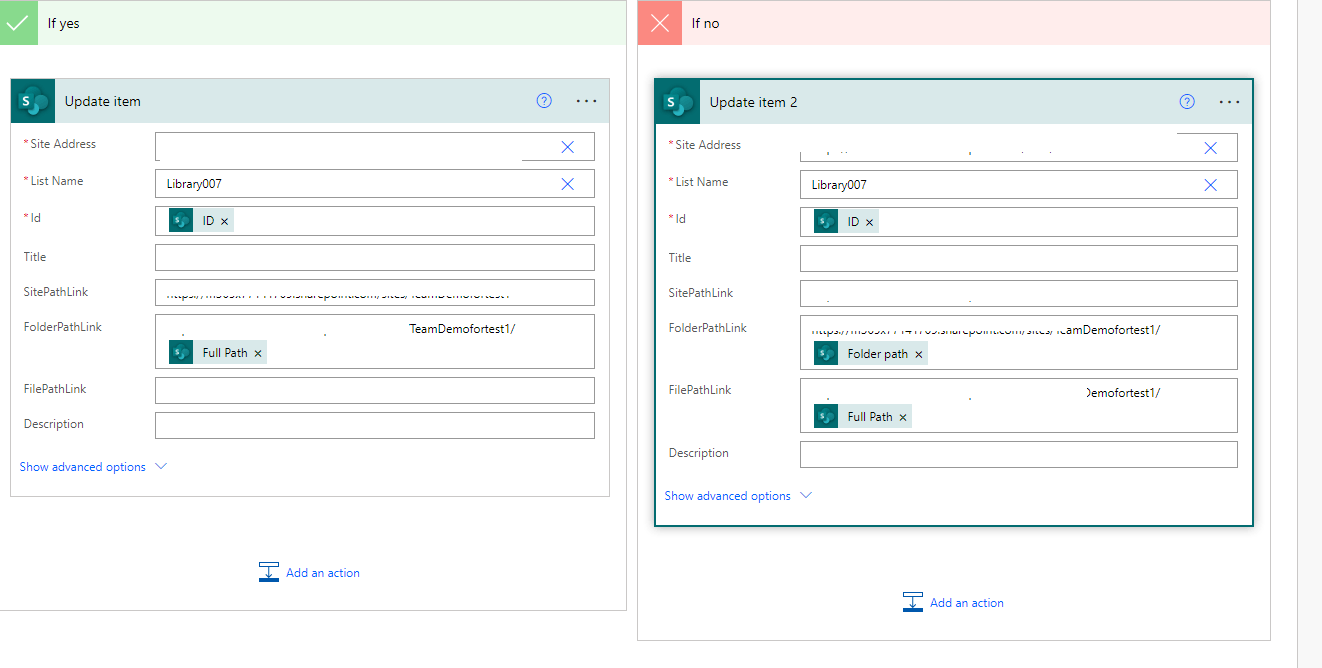The height and width of the screenshot is (668, 1322).
Task: Clear List Name Library007 in Update item 2
Action: pos(1210,185)
